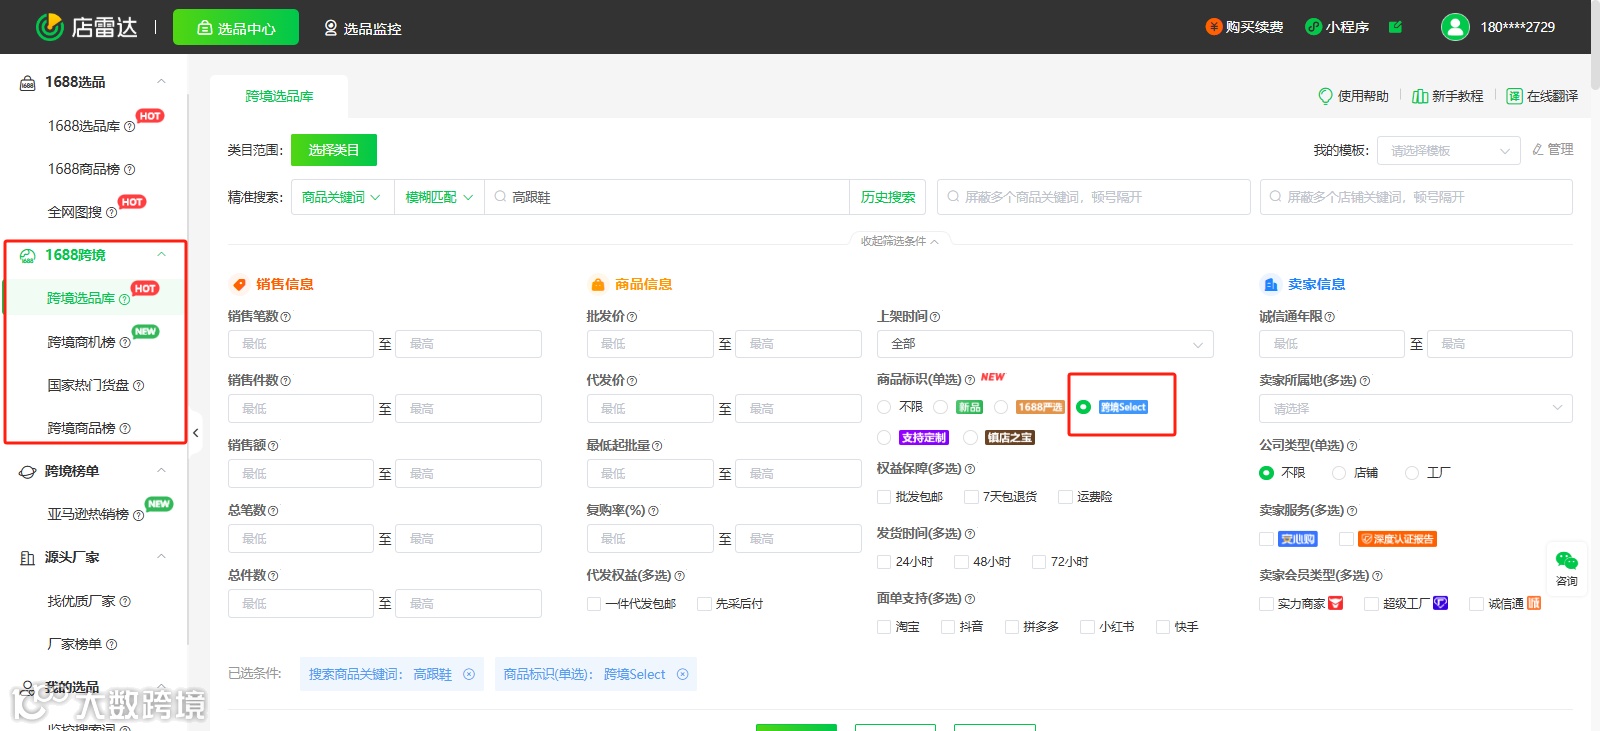Viewport: 1600px width, 731px height.
Task: Open the WeChat 咨询 consult icon
Action: [x=1567, y=561]
